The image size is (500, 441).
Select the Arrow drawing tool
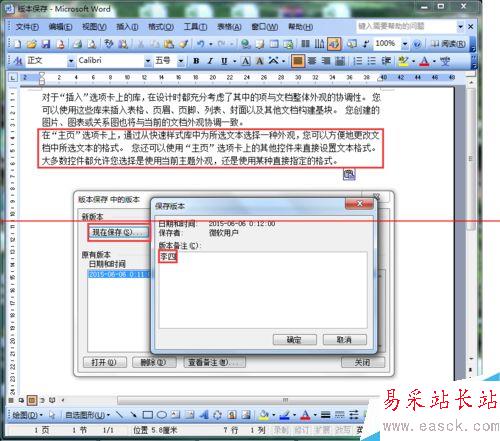133,415
